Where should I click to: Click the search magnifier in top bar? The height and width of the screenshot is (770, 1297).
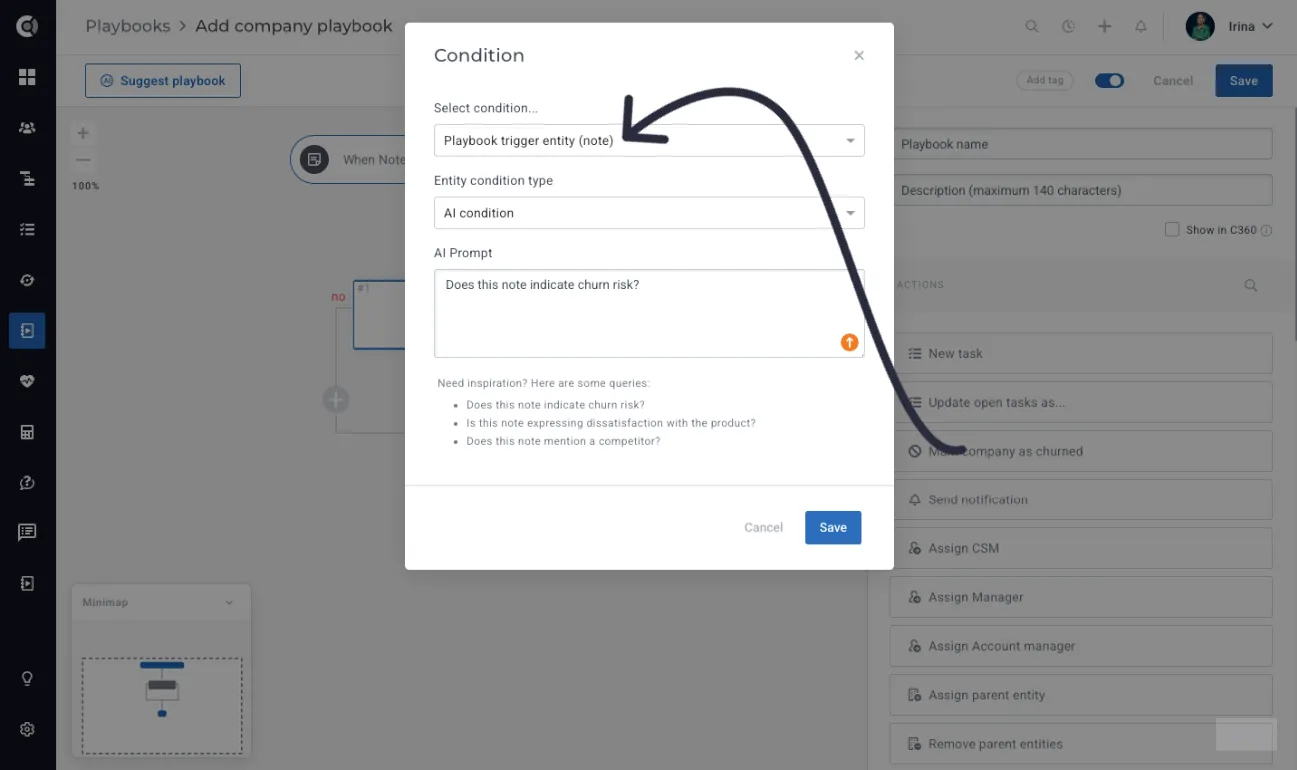click(1032, 27)
